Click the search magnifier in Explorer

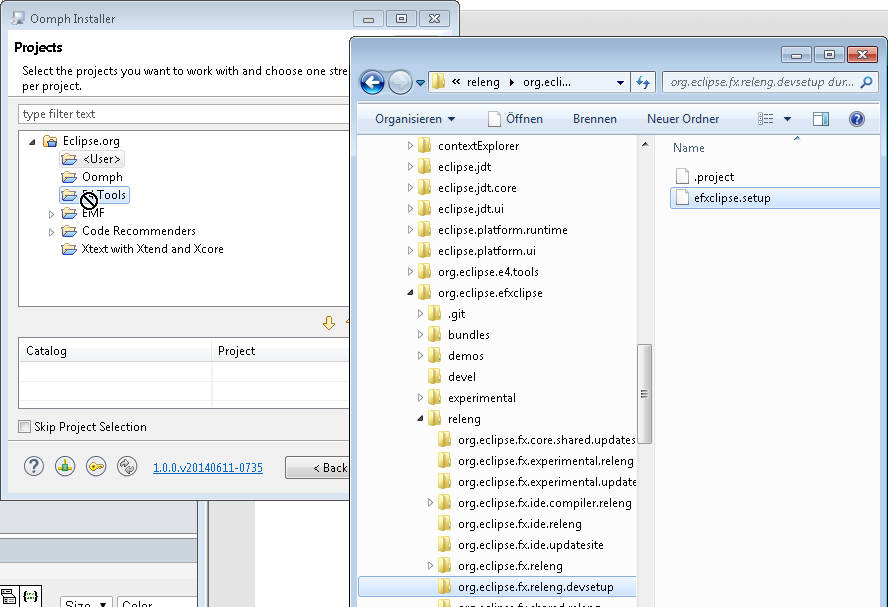(x=866, y=83)
